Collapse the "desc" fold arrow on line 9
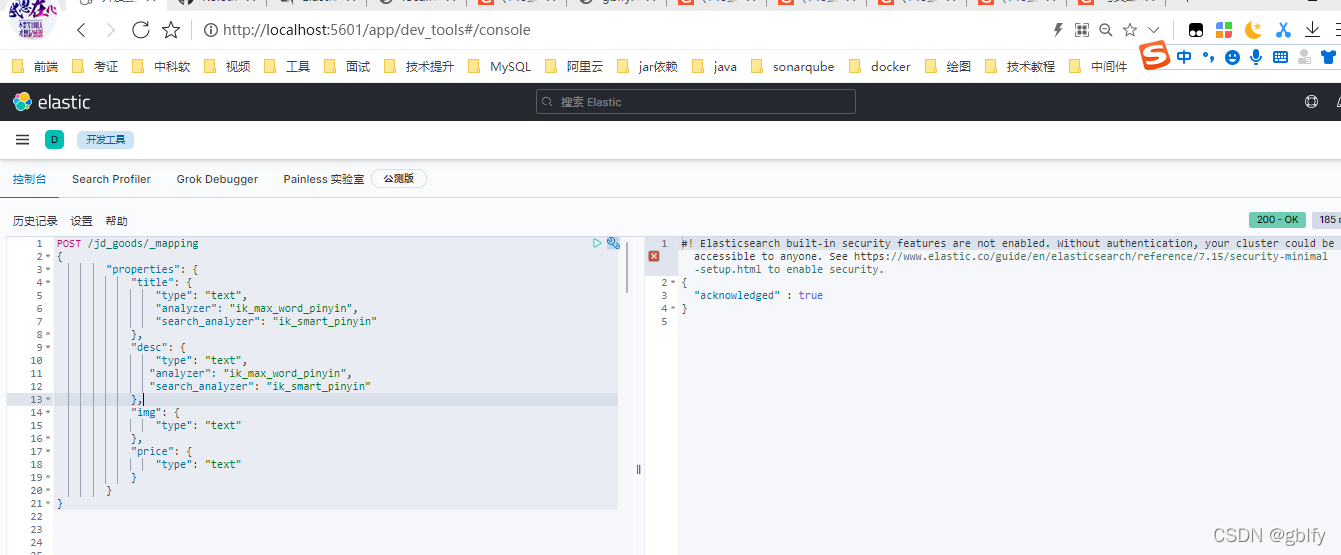 click(x=48, y=348)
